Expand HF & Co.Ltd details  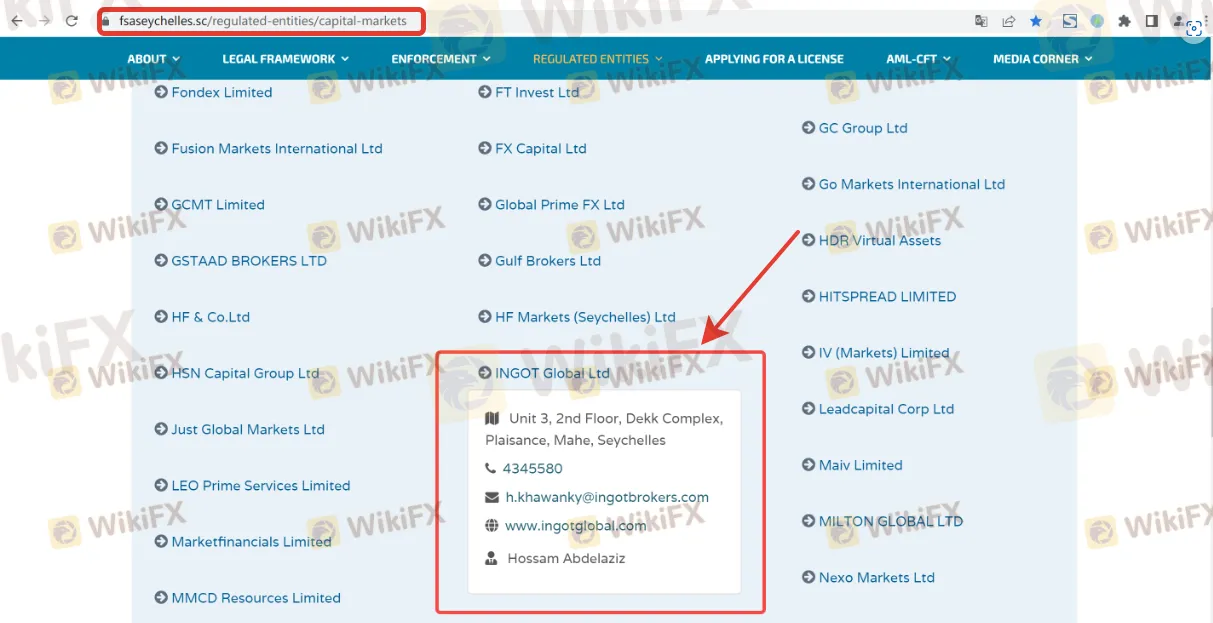pyautogui.click(x=211, y=317)
